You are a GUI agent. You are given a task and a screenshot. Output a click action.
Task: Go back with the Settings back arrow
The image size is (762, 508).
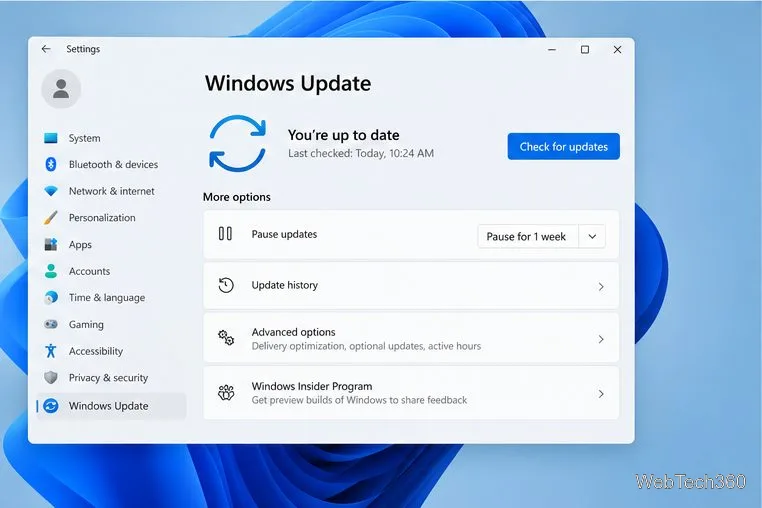(x=46, y=49)
